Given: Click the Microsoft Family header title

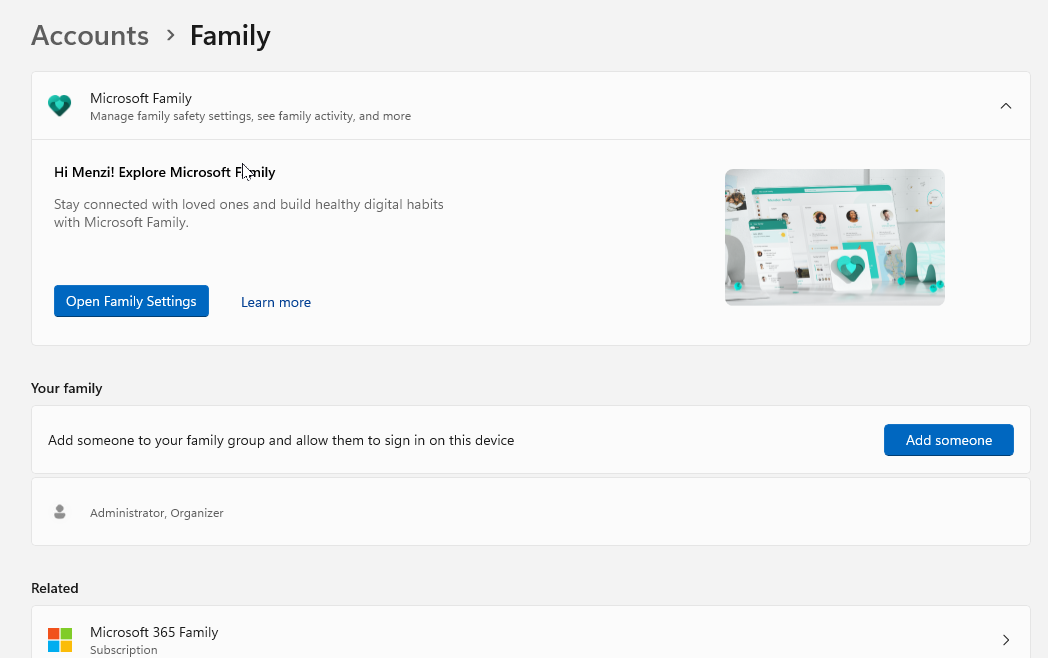Looking at the screenshot, I should point(141,98).
